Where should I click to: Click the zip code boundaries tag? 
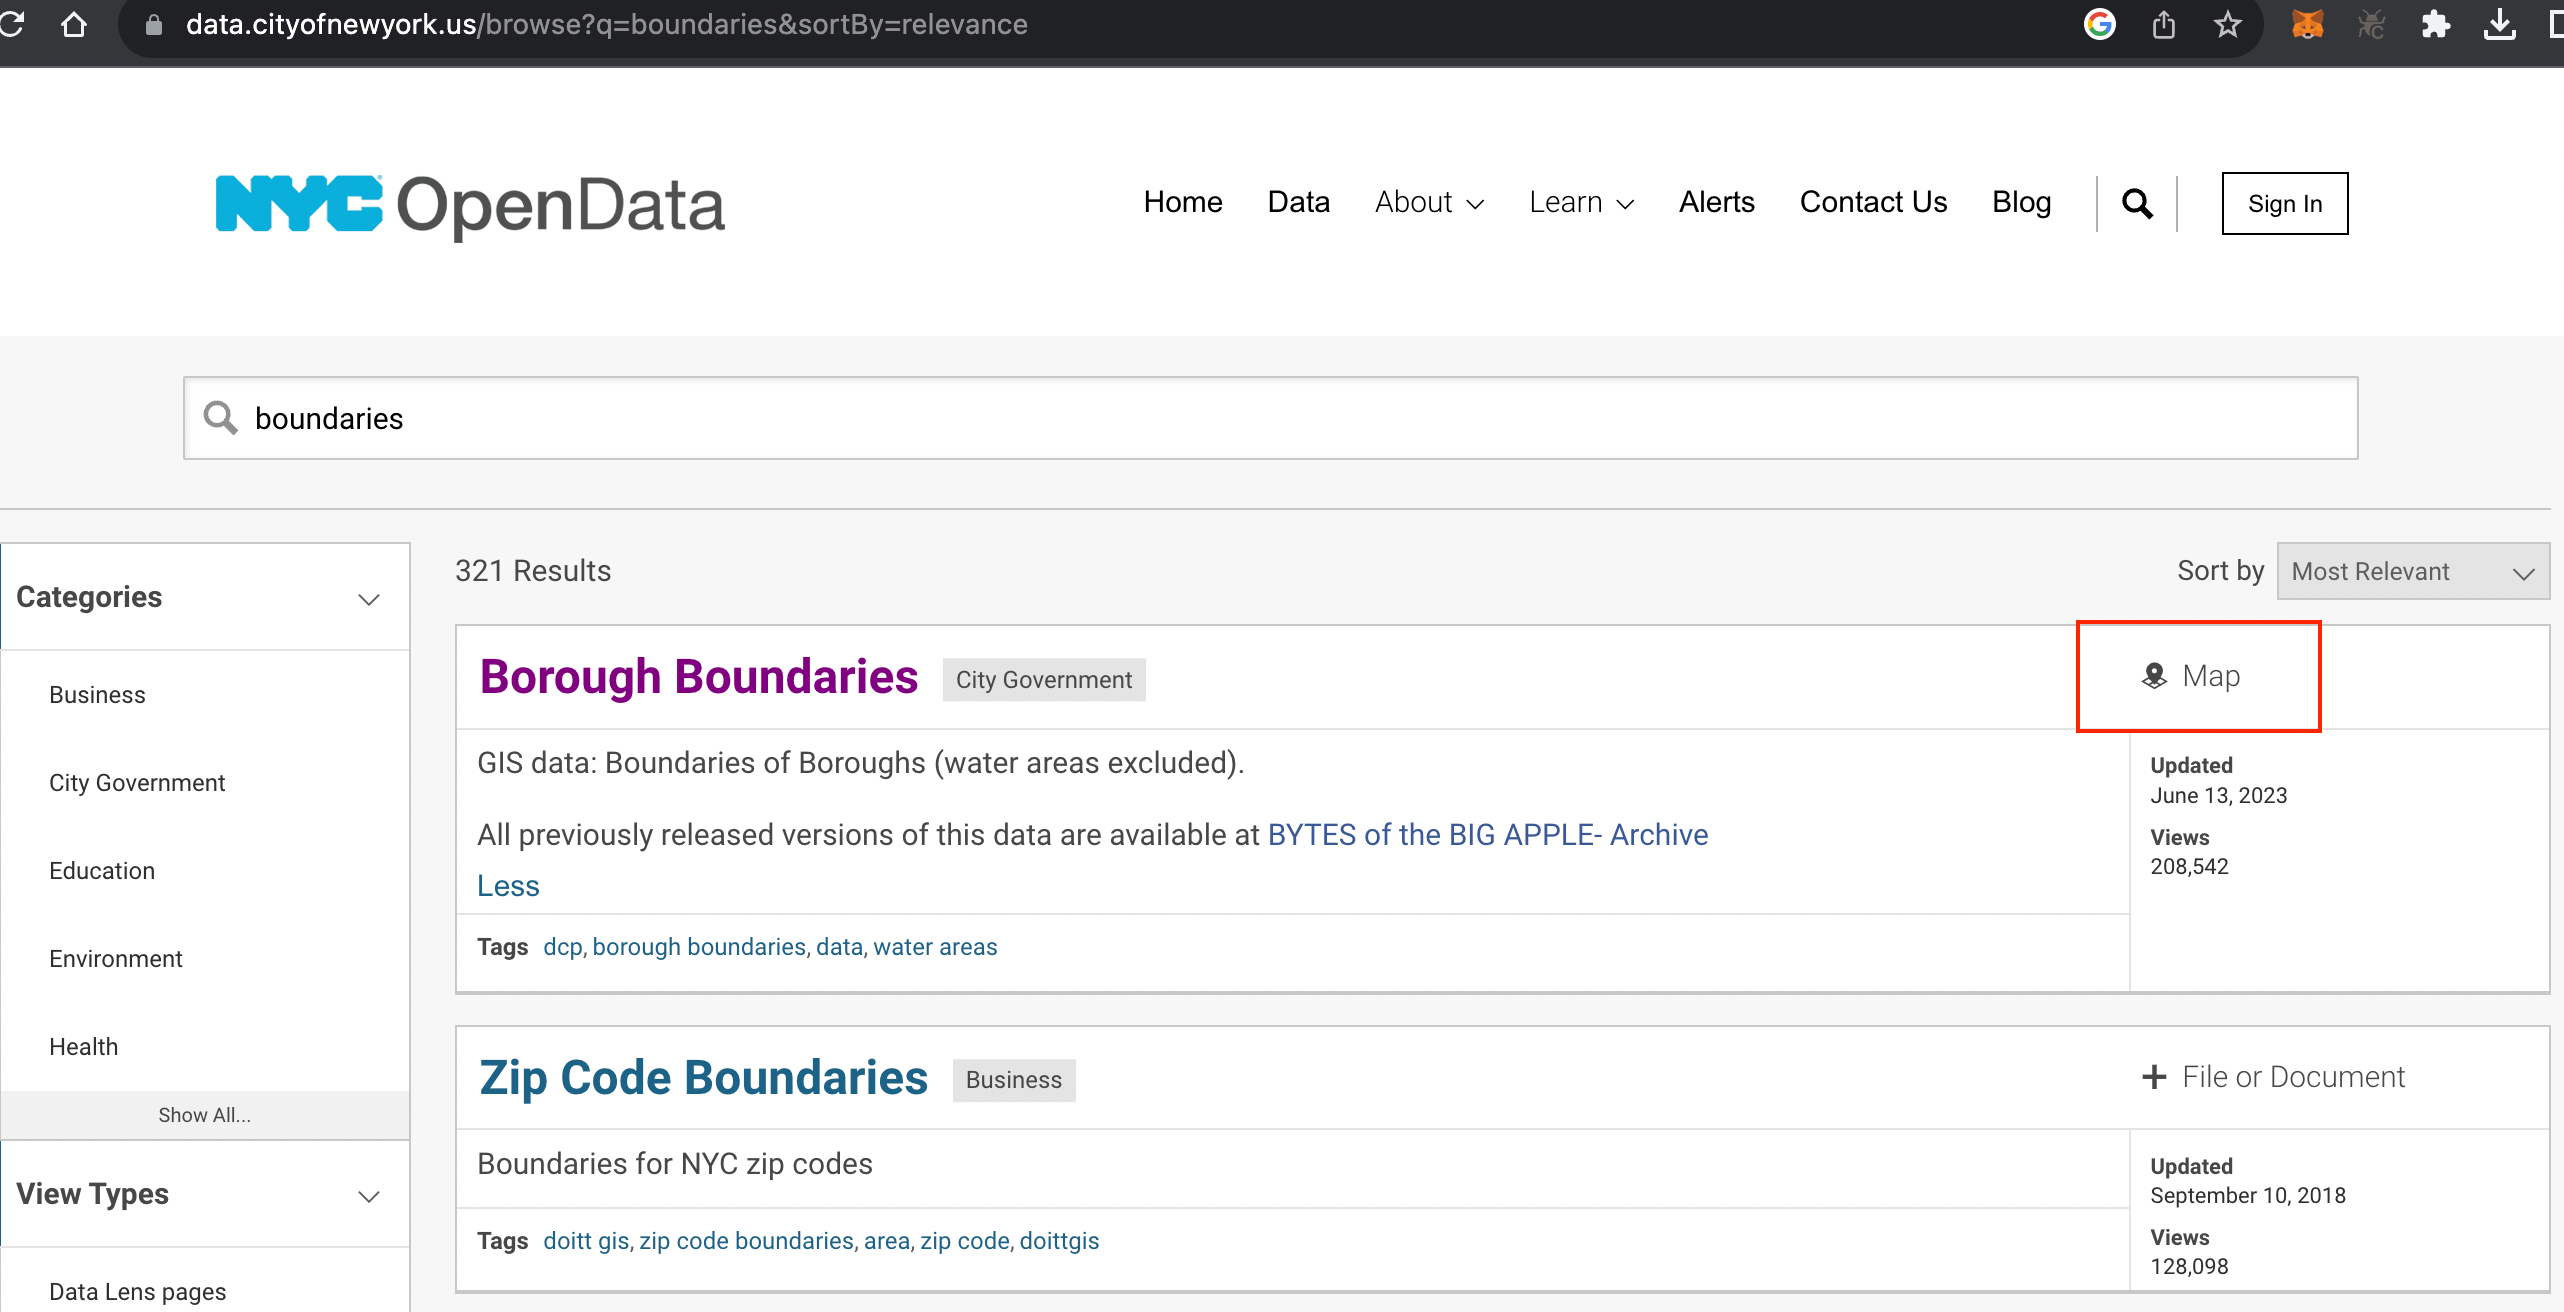(746, 1241)
